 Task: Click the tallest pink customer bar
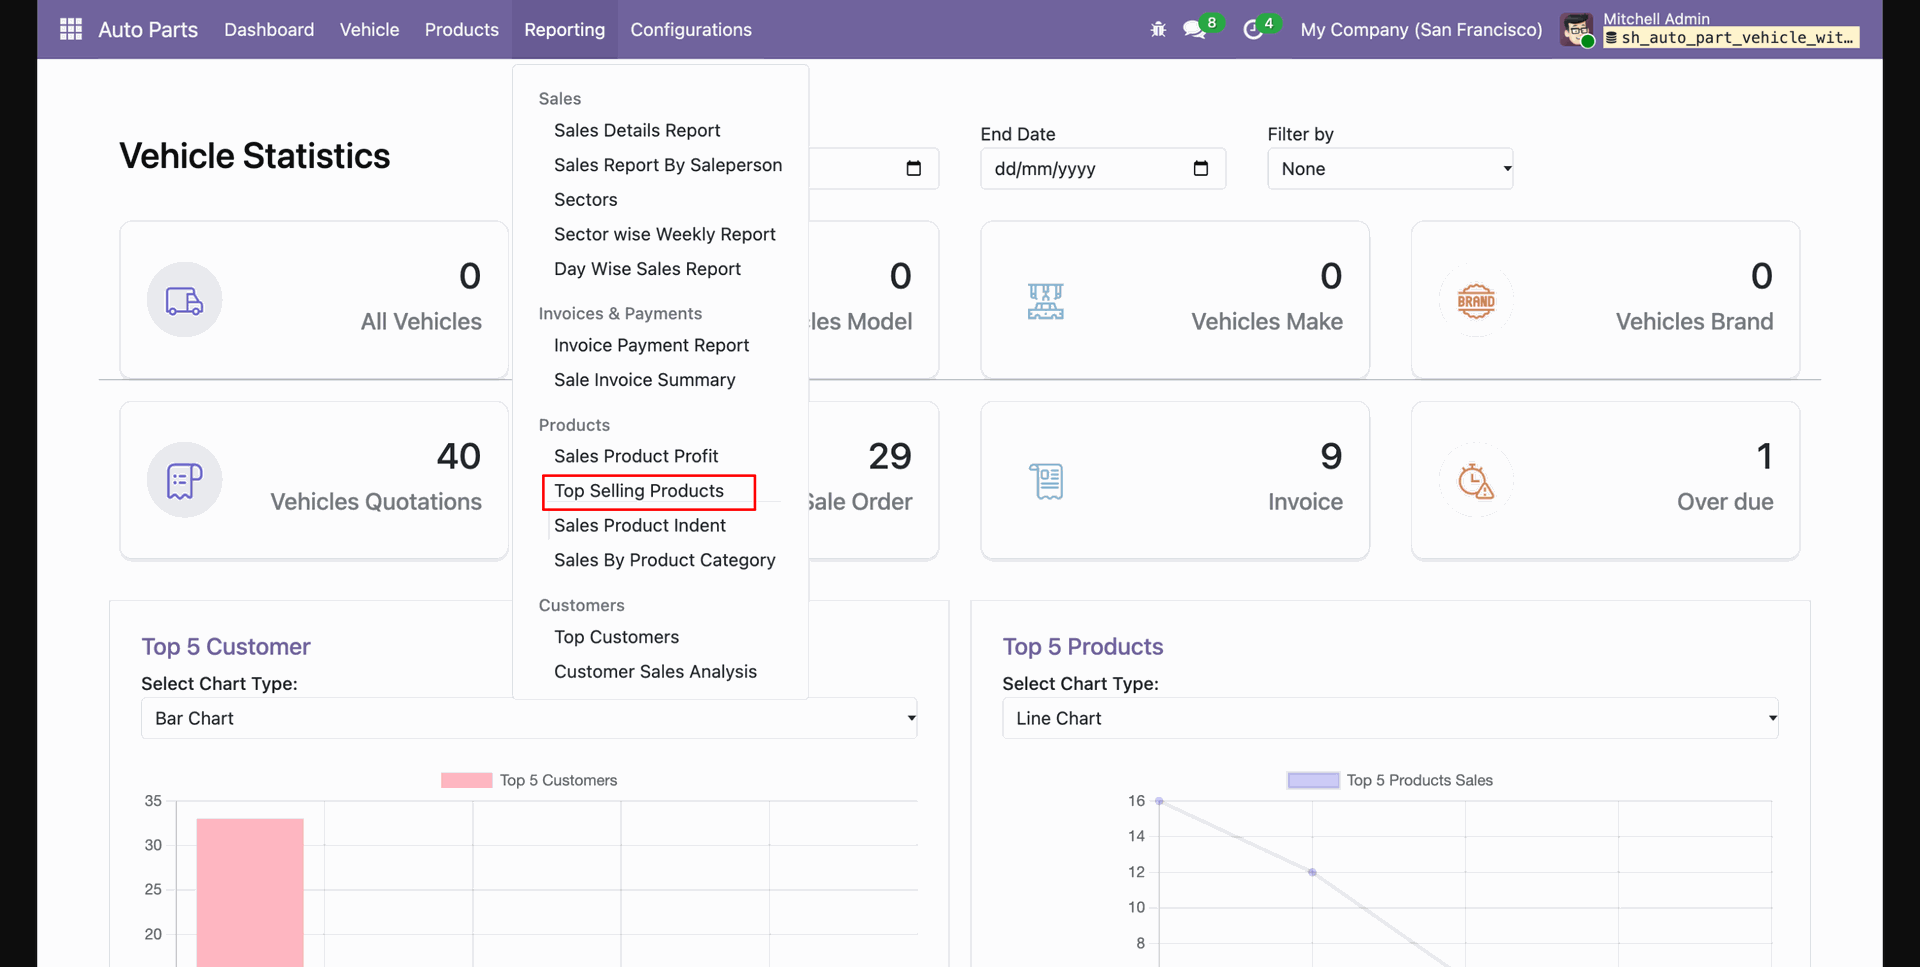250,893
